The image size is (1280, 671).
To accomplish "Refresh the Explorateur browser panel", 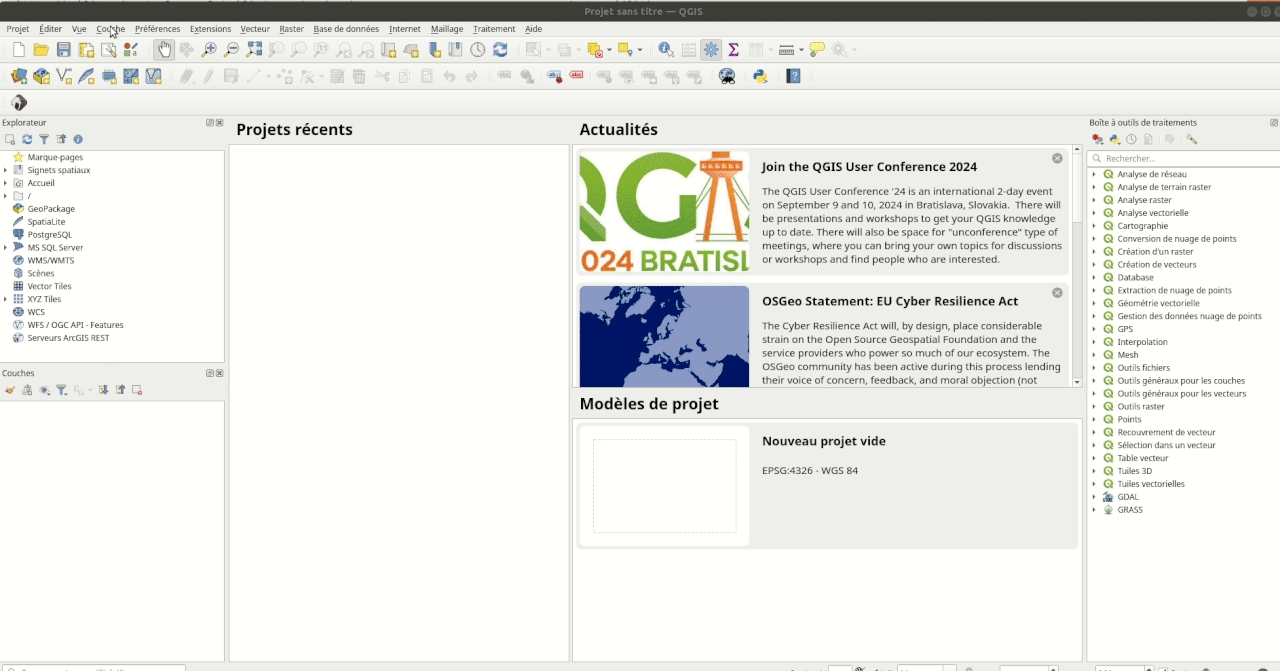I will point(27,139).
